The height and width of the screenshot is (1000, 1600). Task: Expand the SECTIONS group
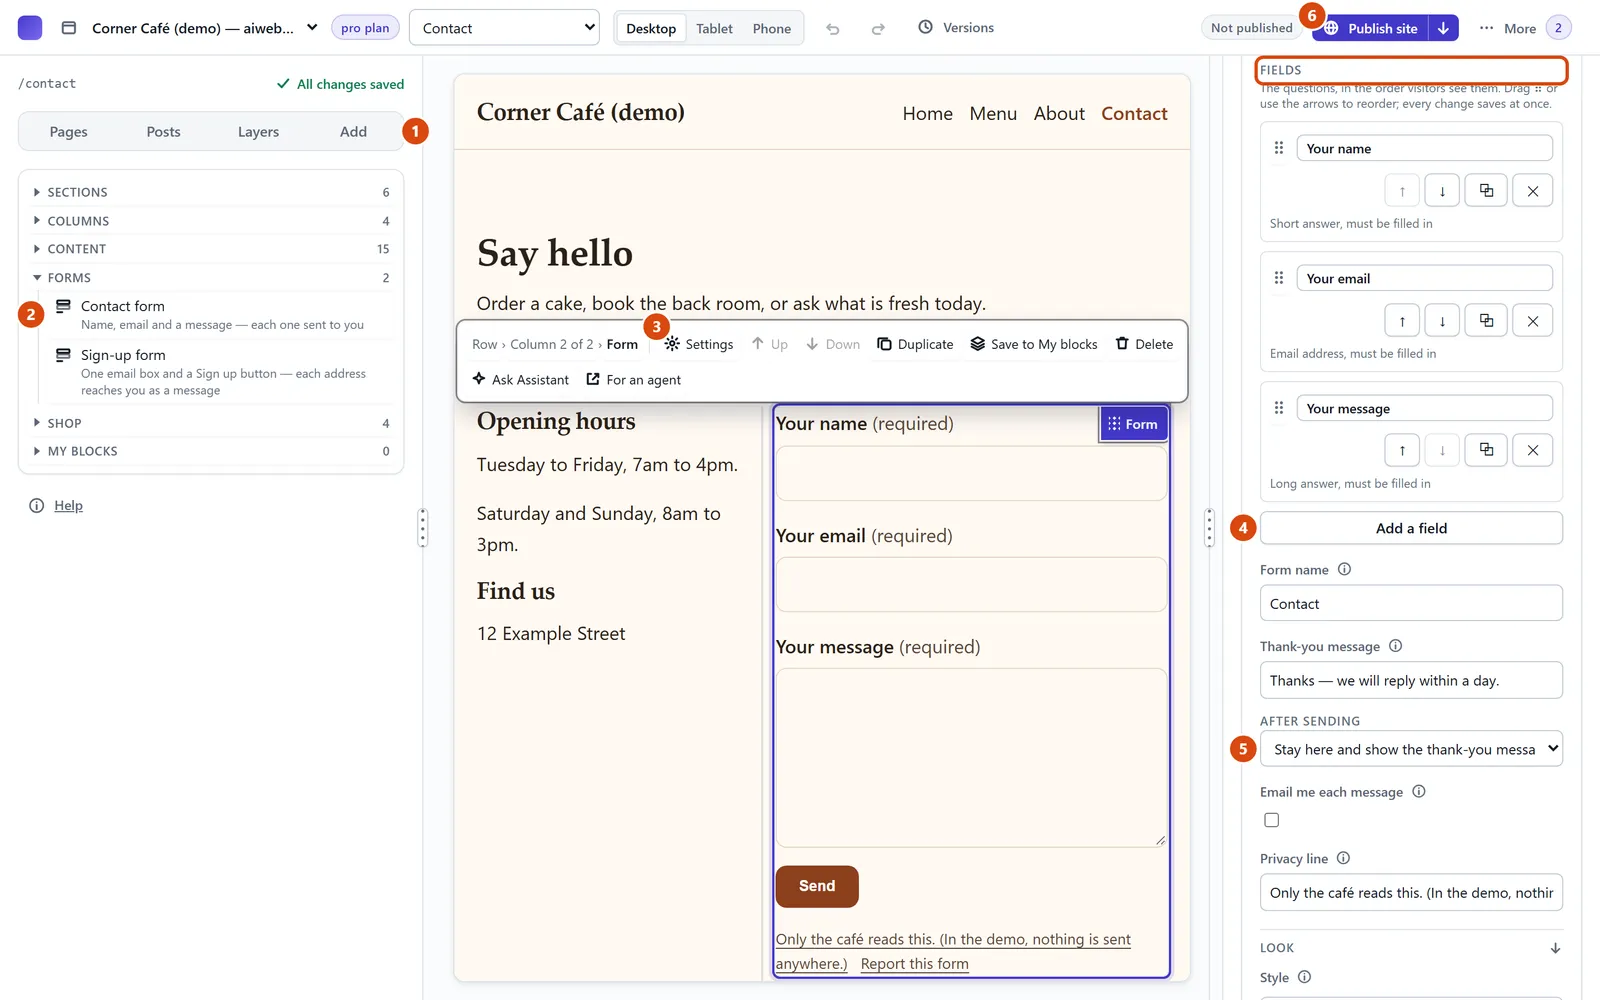pyautogui.click(x=211, y=192)
